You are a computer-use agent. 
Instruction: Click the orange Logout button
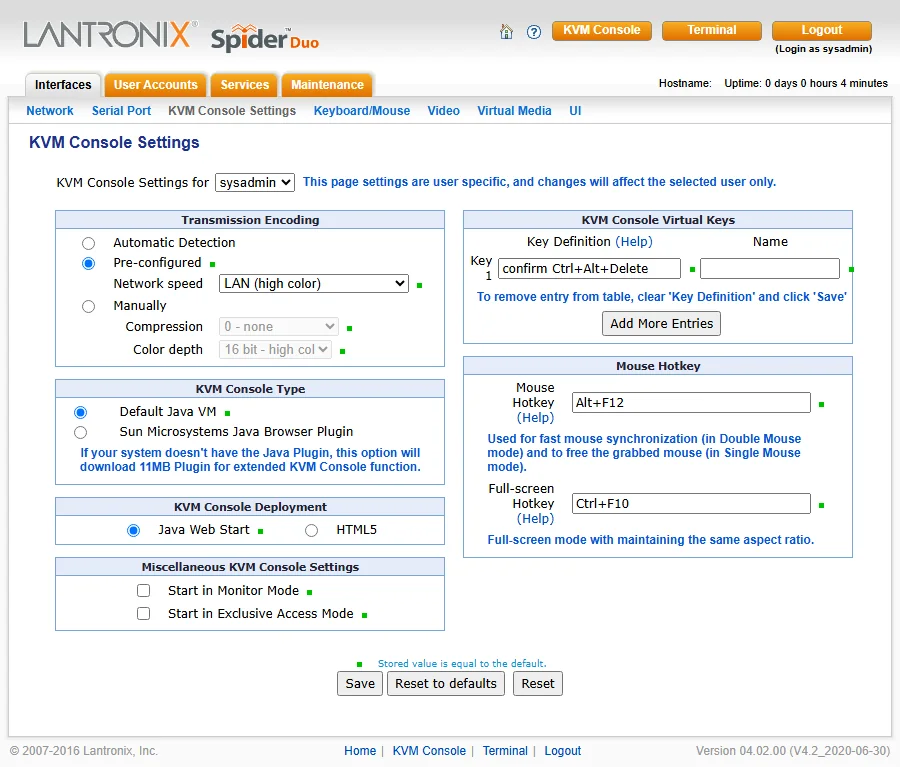tap(822, 30)
